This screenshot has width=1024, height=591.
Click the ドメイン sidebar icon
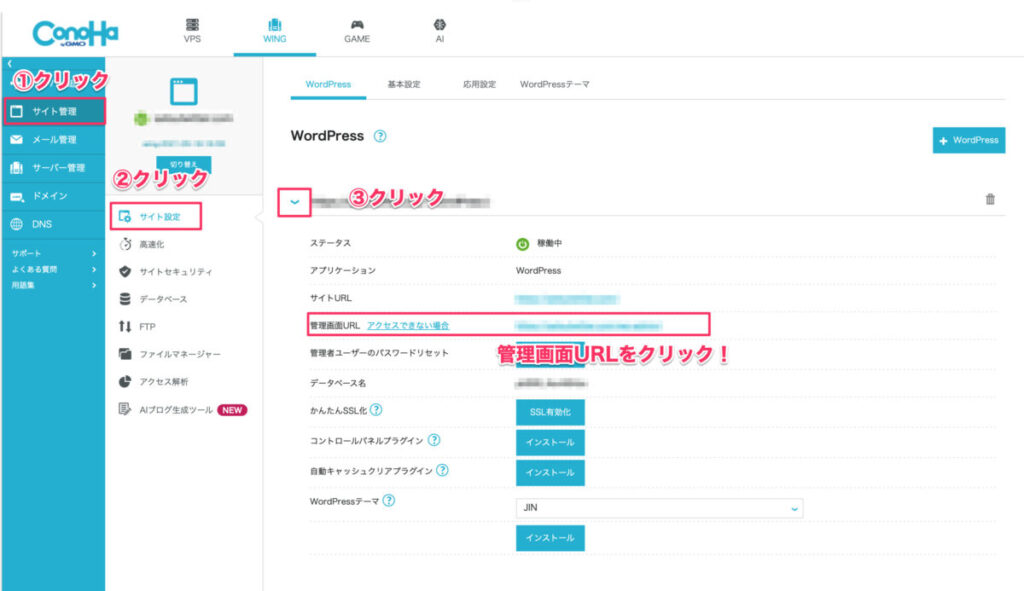click(17, 197)
